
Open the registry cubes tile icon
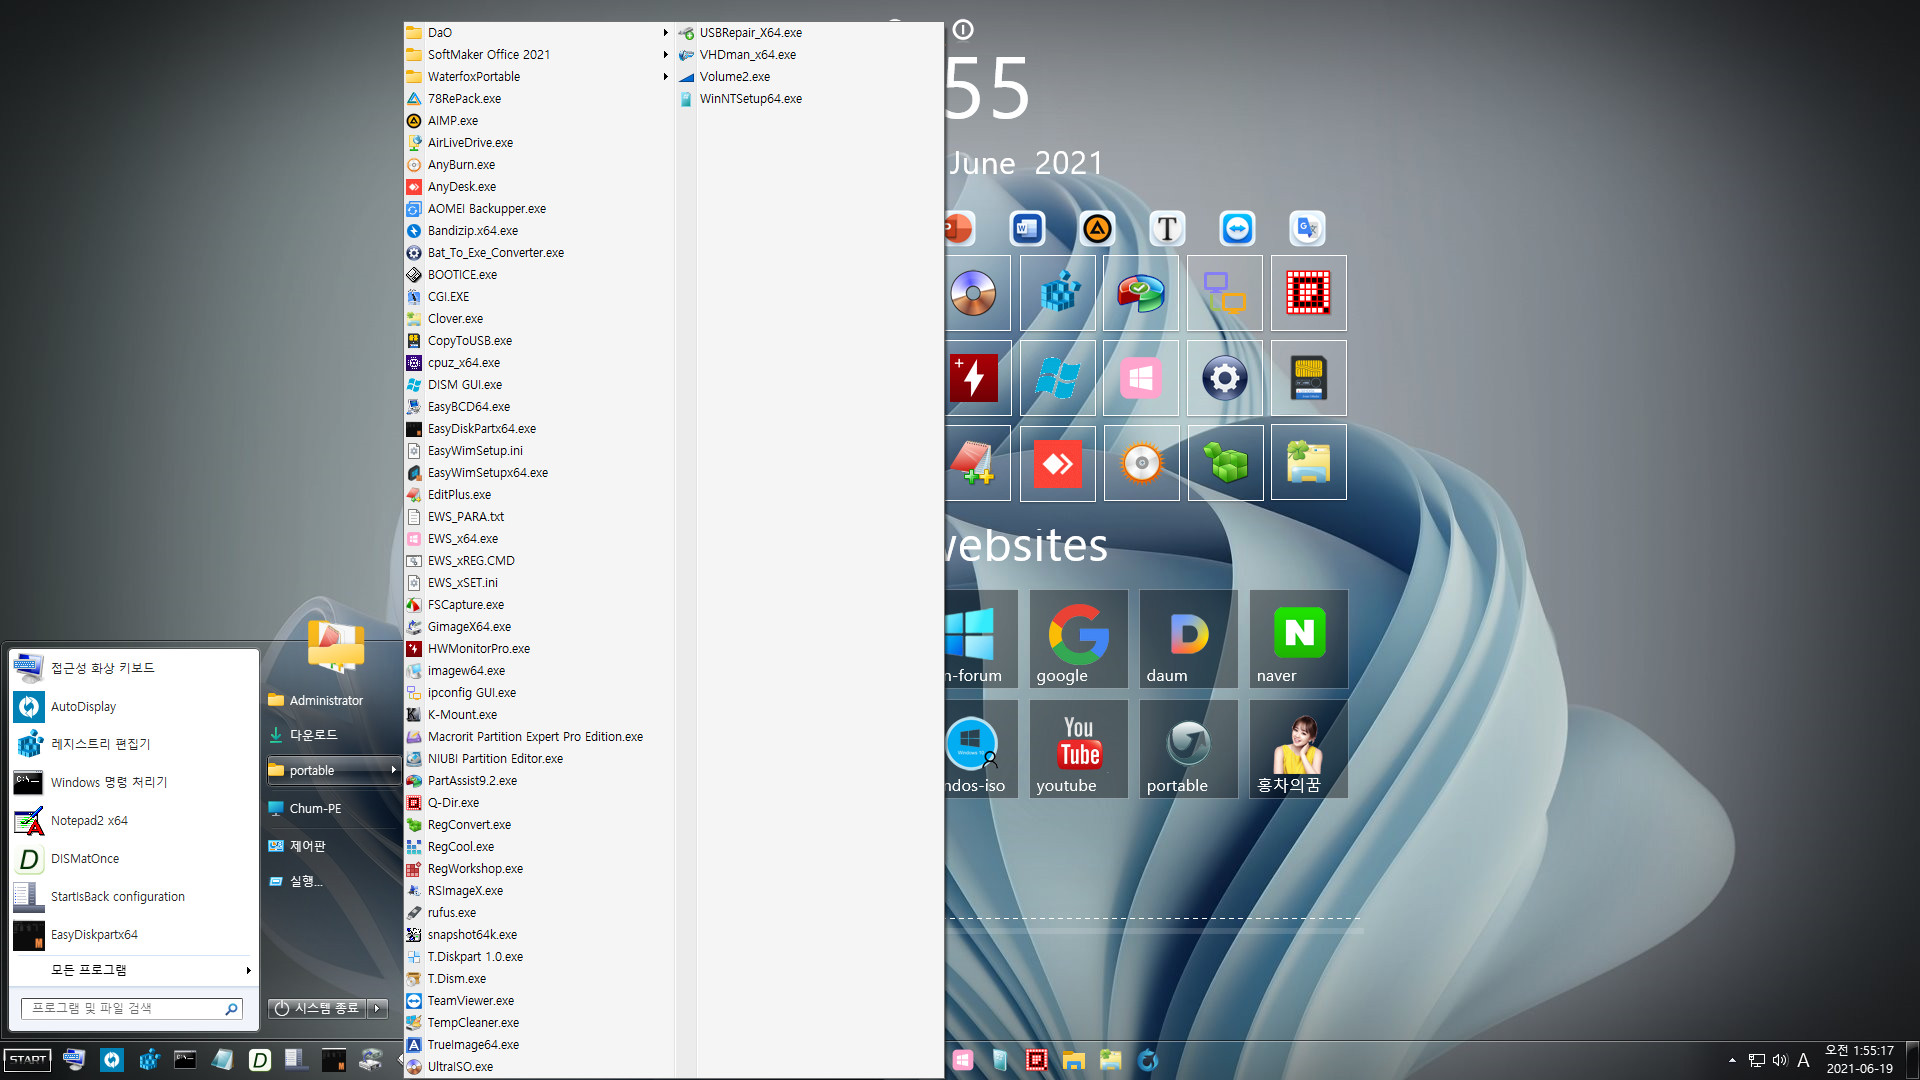pyautogui.click(x=1058, y=293)
